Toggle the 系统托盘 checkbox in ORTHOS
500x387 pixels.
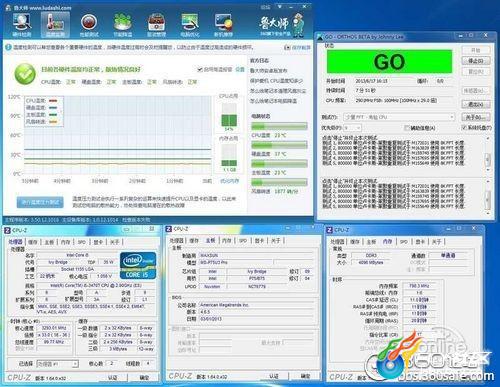(x=464, y=127)
